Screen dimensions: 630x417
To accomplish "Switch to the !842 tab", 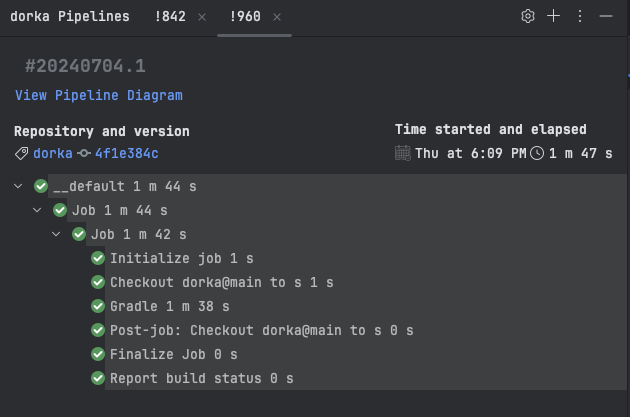I will tap(170, 17).
